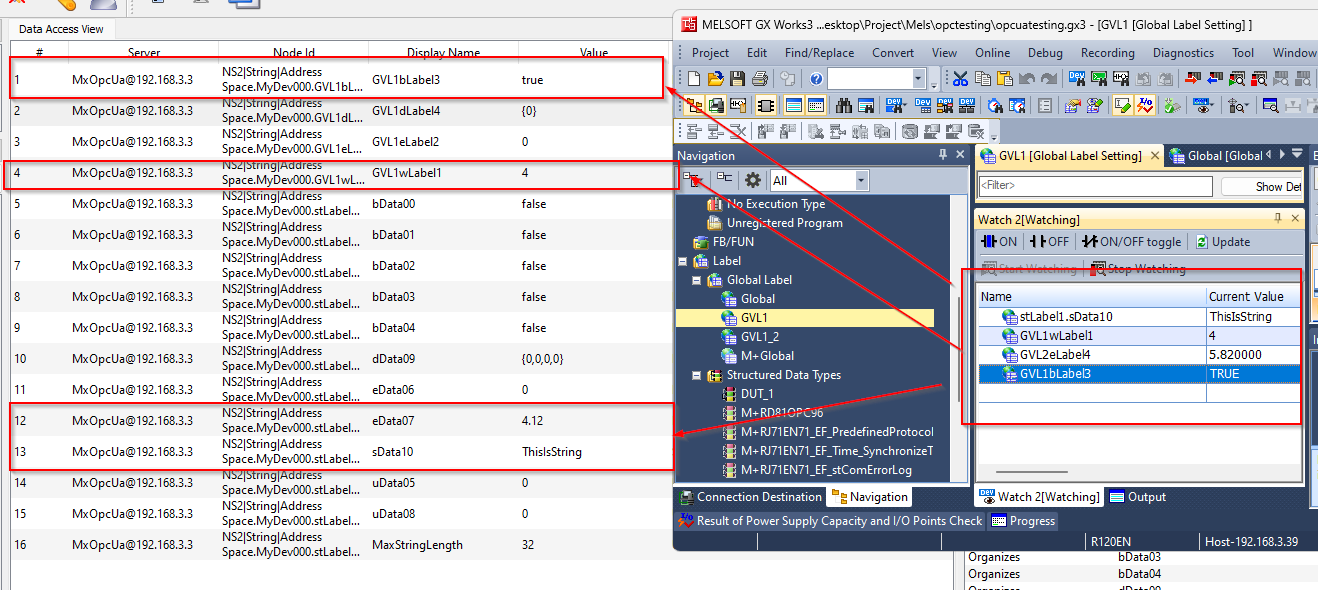Collapse the Global Label tree node
Image resolution: width=1318 pixels, height=590 pixels.
(x=698, y=280)
